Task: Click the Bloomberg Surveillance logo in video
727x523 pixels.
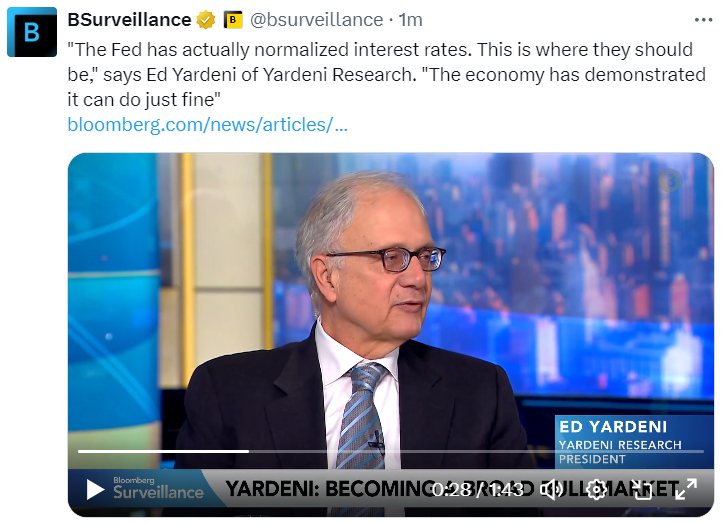Action: pyautogui.click(x=157, y=488)
